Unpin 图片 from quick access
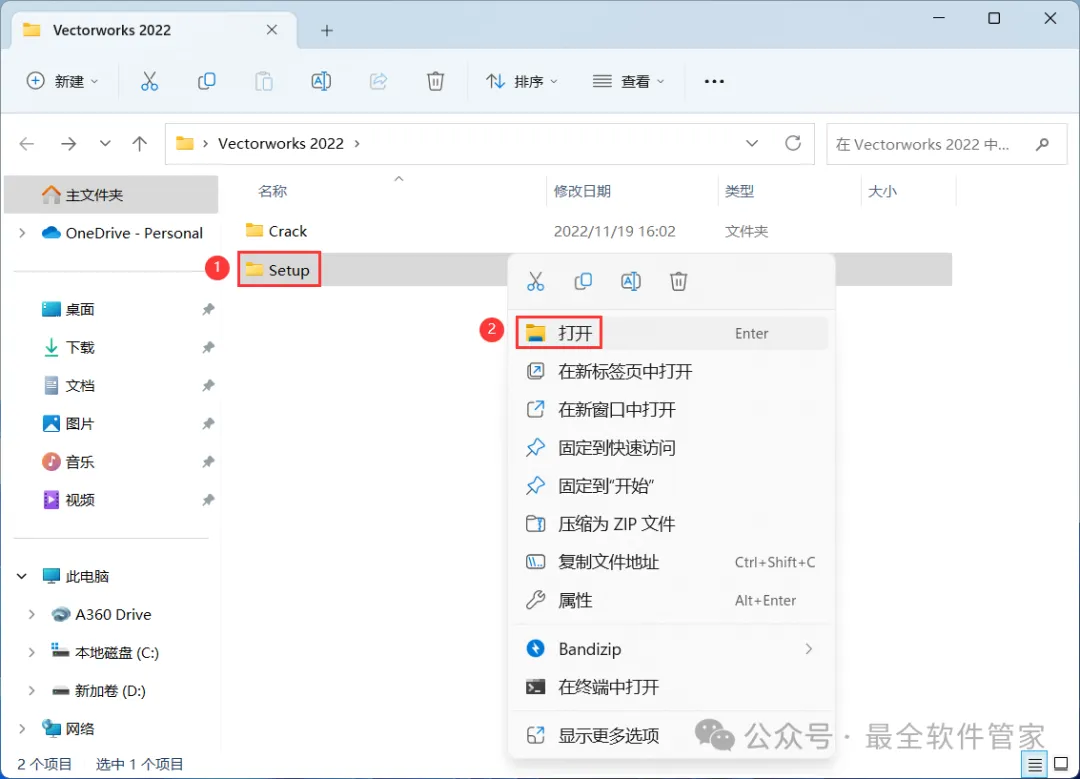 click(208, 424)
